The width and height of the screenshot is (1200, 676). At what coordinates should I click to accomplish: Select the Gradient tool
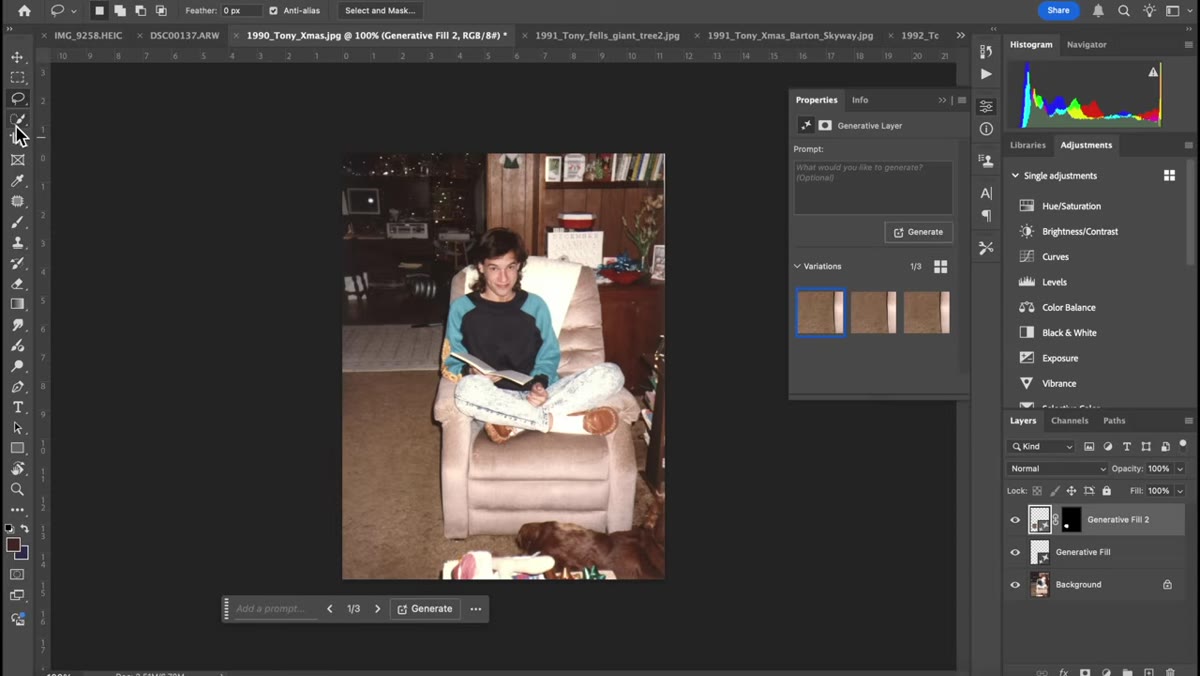[x=17, y=304]
